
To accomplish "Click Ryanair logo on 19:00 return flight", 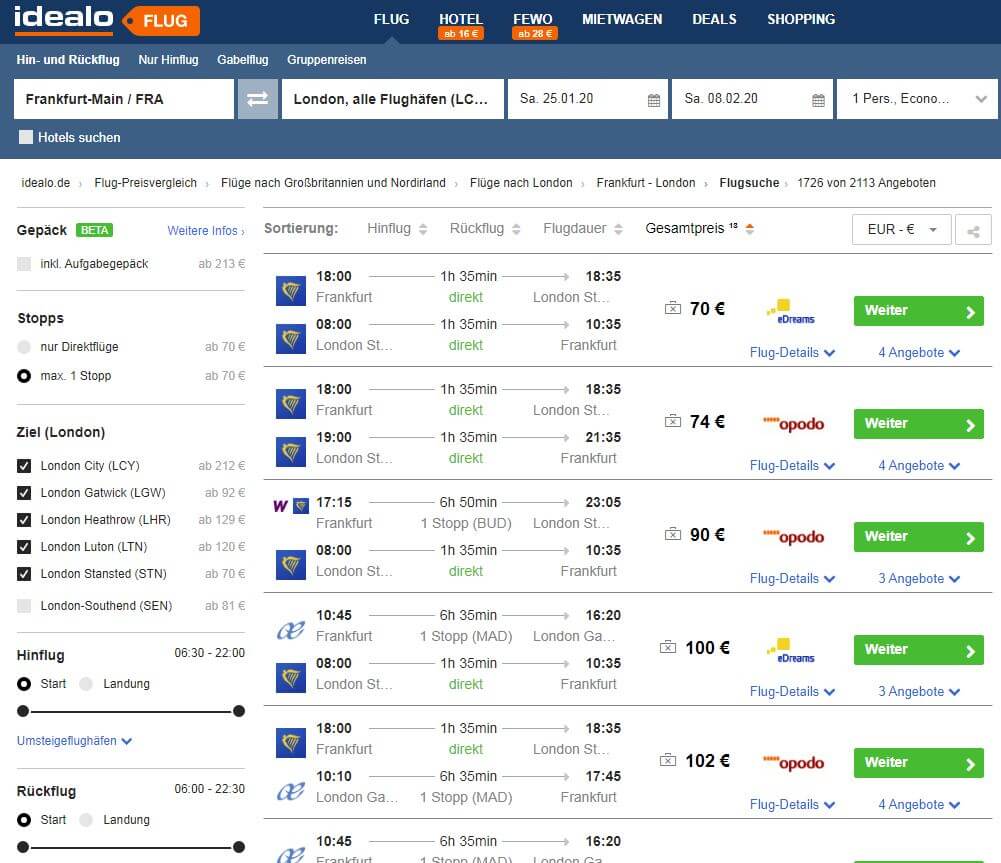I will tap(290, 452).
